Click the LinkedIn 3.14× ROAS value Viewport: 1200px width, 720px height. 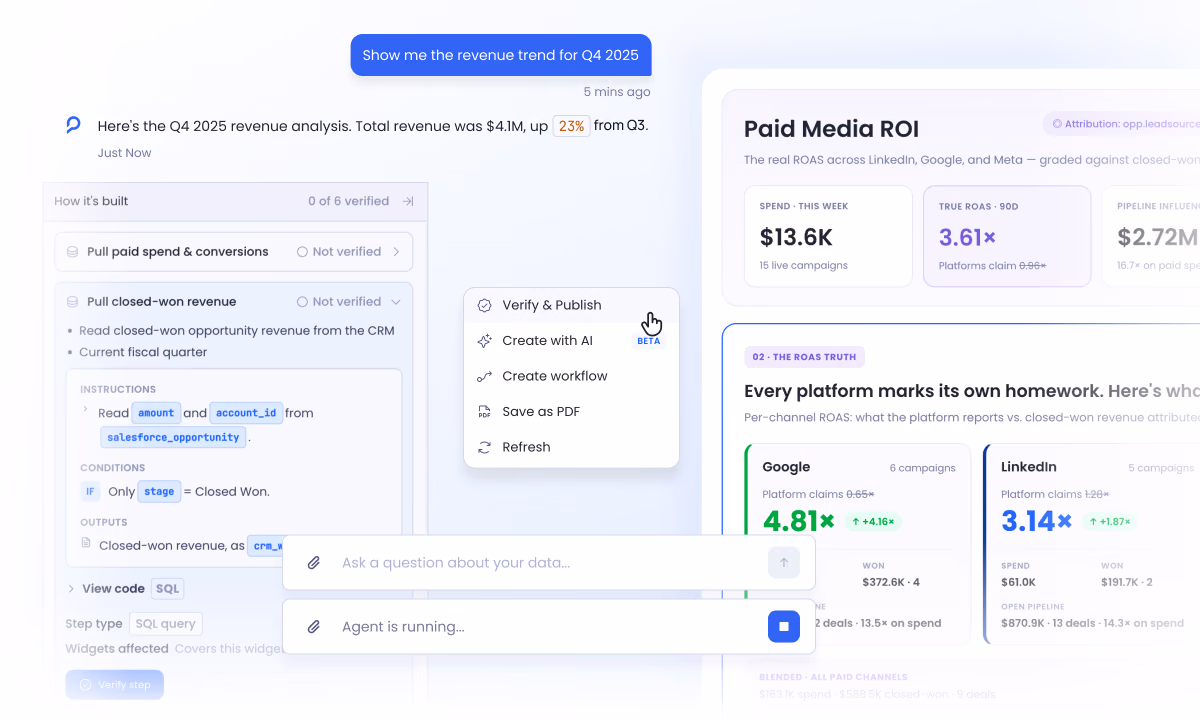1036,521
